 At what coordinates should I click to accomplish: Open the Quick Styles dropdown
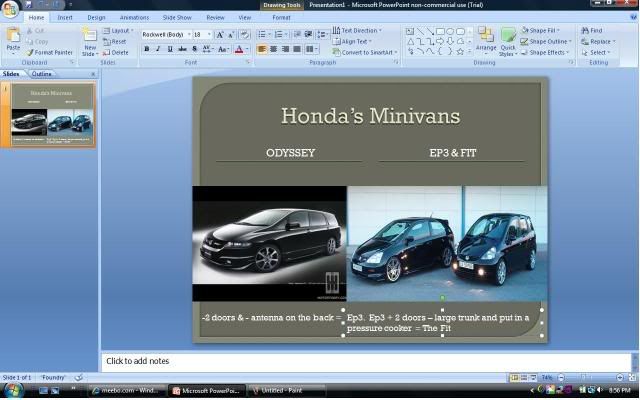508,42
